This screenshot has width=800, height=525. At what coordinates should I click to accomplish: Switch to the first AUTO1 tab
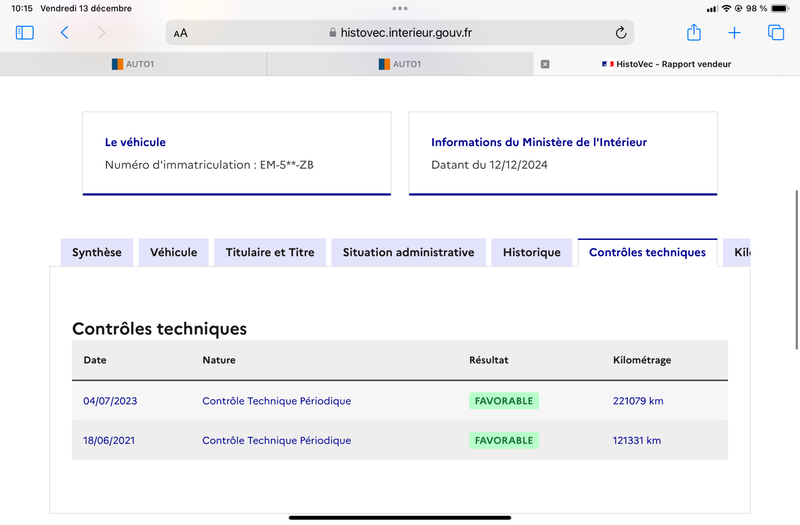133,64
